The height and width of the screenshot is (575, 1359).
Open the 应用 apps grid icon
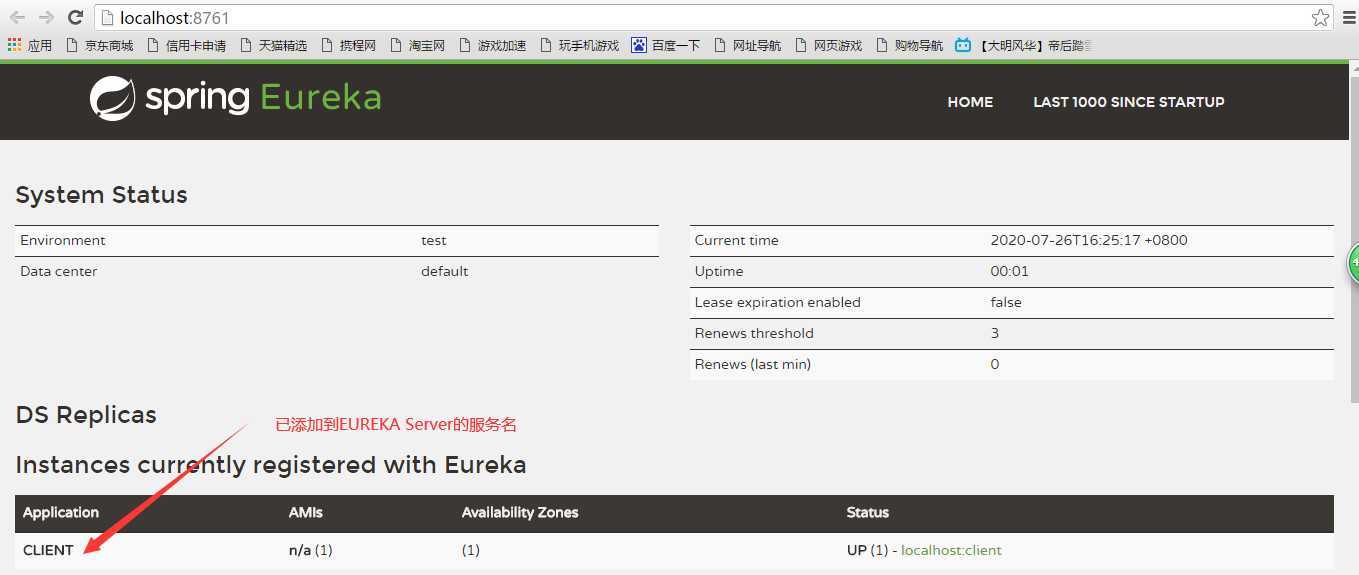(x=30, y=45)
